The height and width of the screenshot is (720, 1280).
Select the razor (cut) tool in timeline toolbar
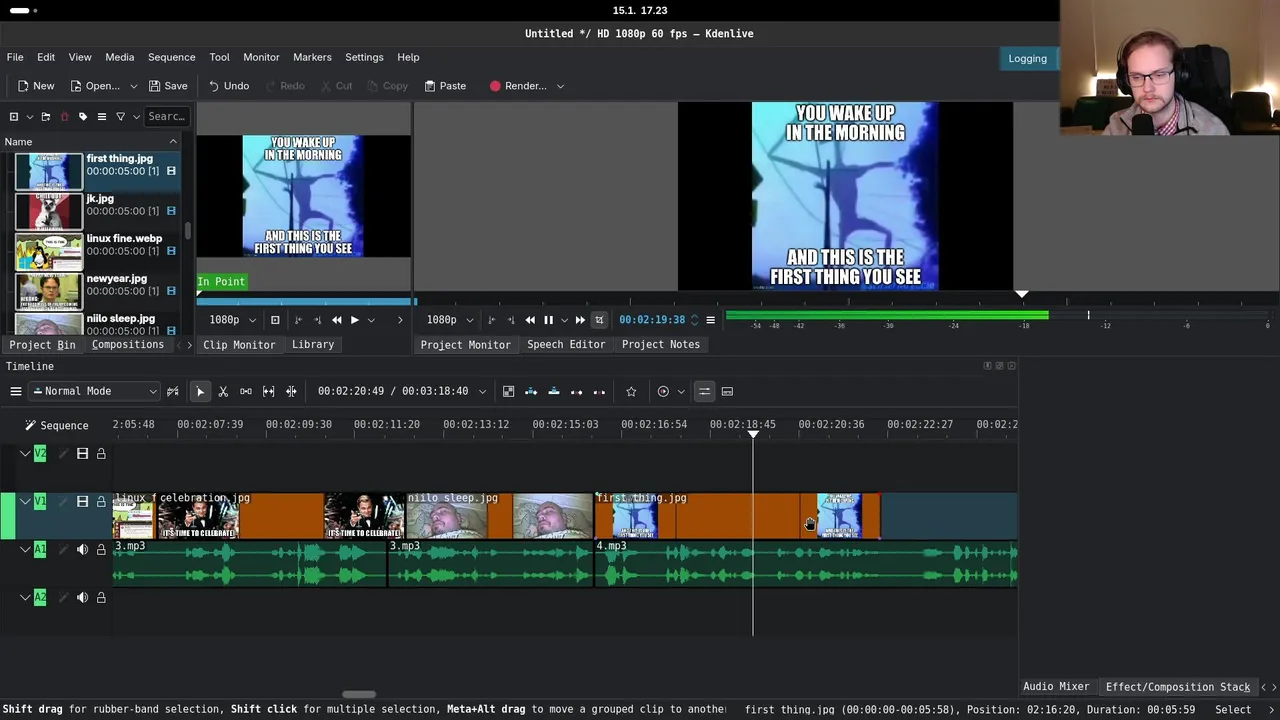point(223,391)
